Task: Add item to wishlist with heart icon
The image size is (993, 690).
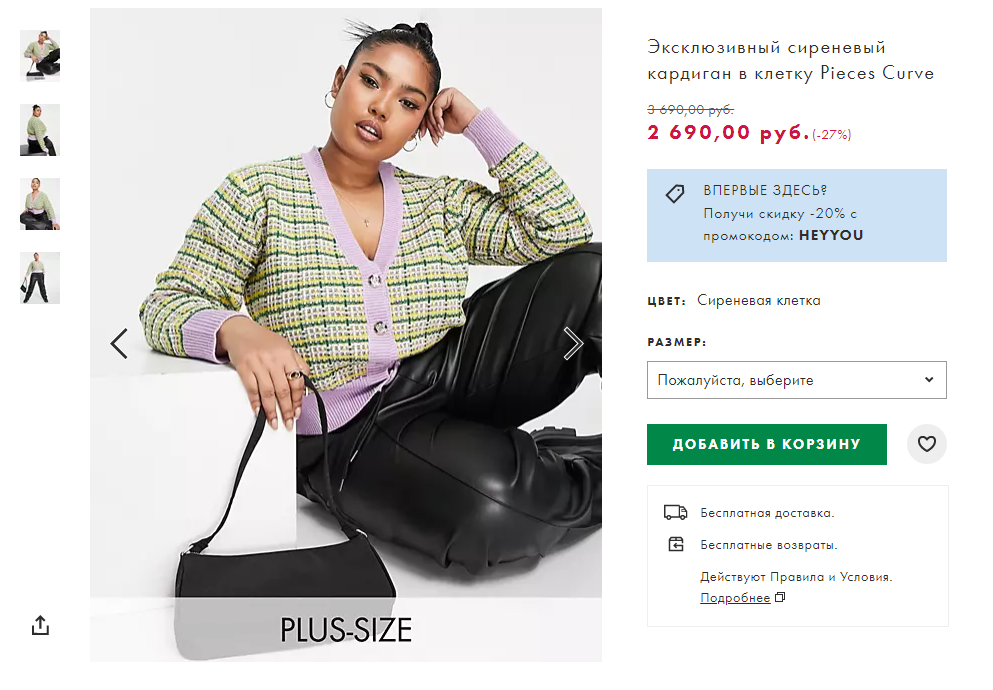Action: tap(927, 444)
